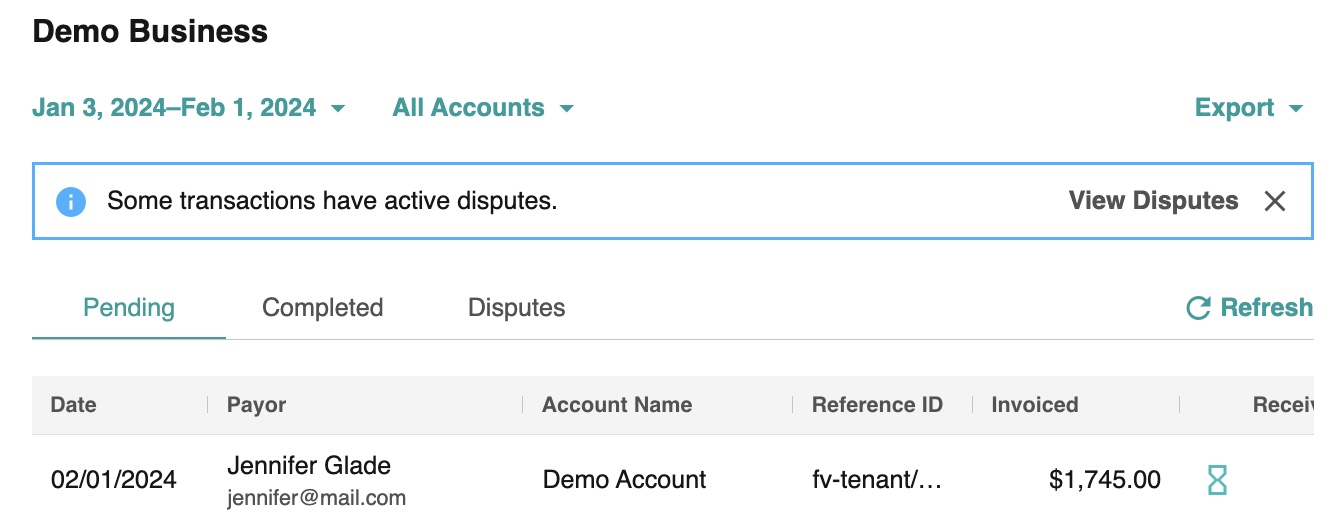This screenshot has height=524, width=1332.
Task: Click the hourglass pending status icon
Action: pos(1217,480)
